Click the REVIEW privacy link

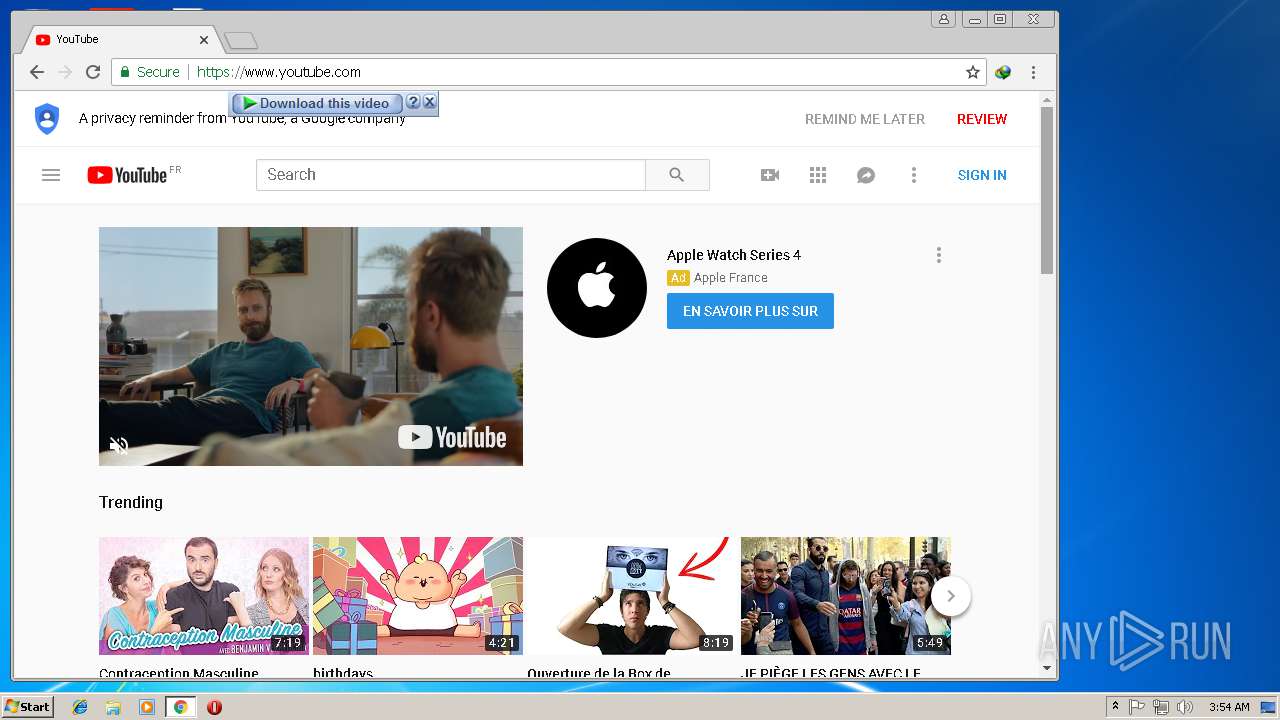click(x=982, y=119)
